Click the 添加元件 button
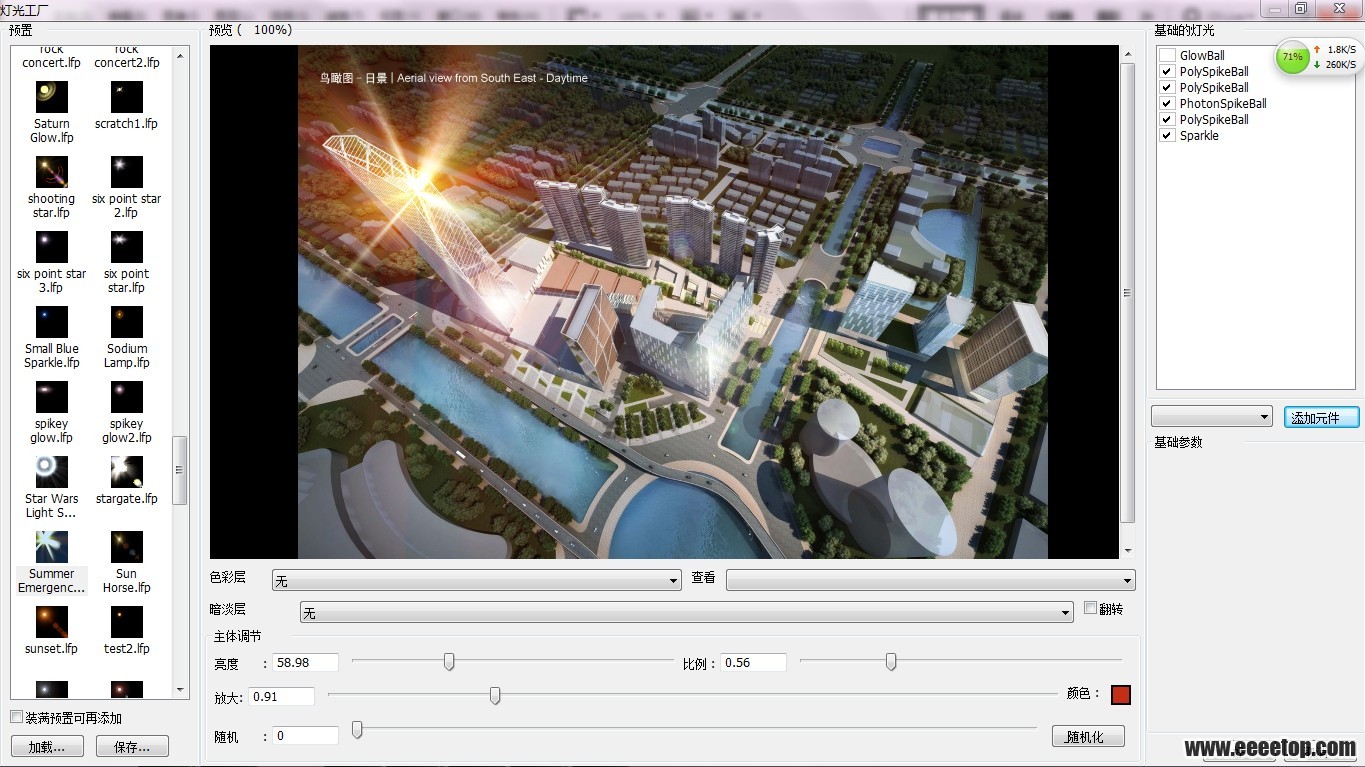The image size is (1365, 767). [1321, 417]
